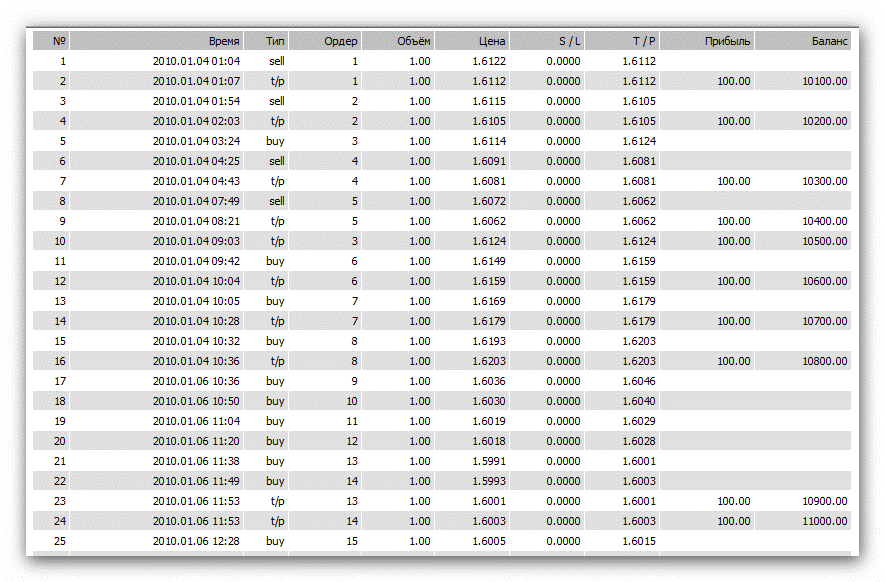Click price 1.6193 in row 15

489,342
